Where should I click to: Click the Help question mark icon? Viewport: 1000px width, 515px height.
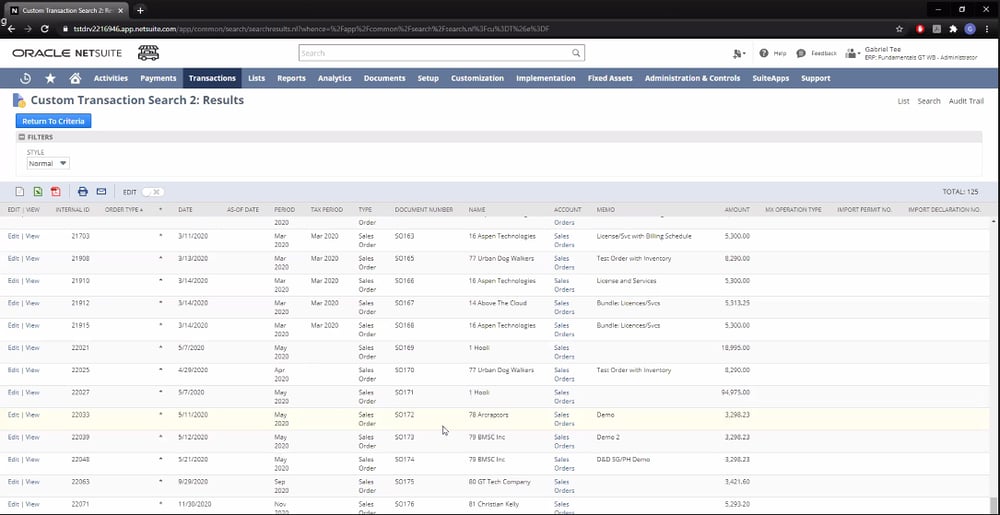(764, 54)
